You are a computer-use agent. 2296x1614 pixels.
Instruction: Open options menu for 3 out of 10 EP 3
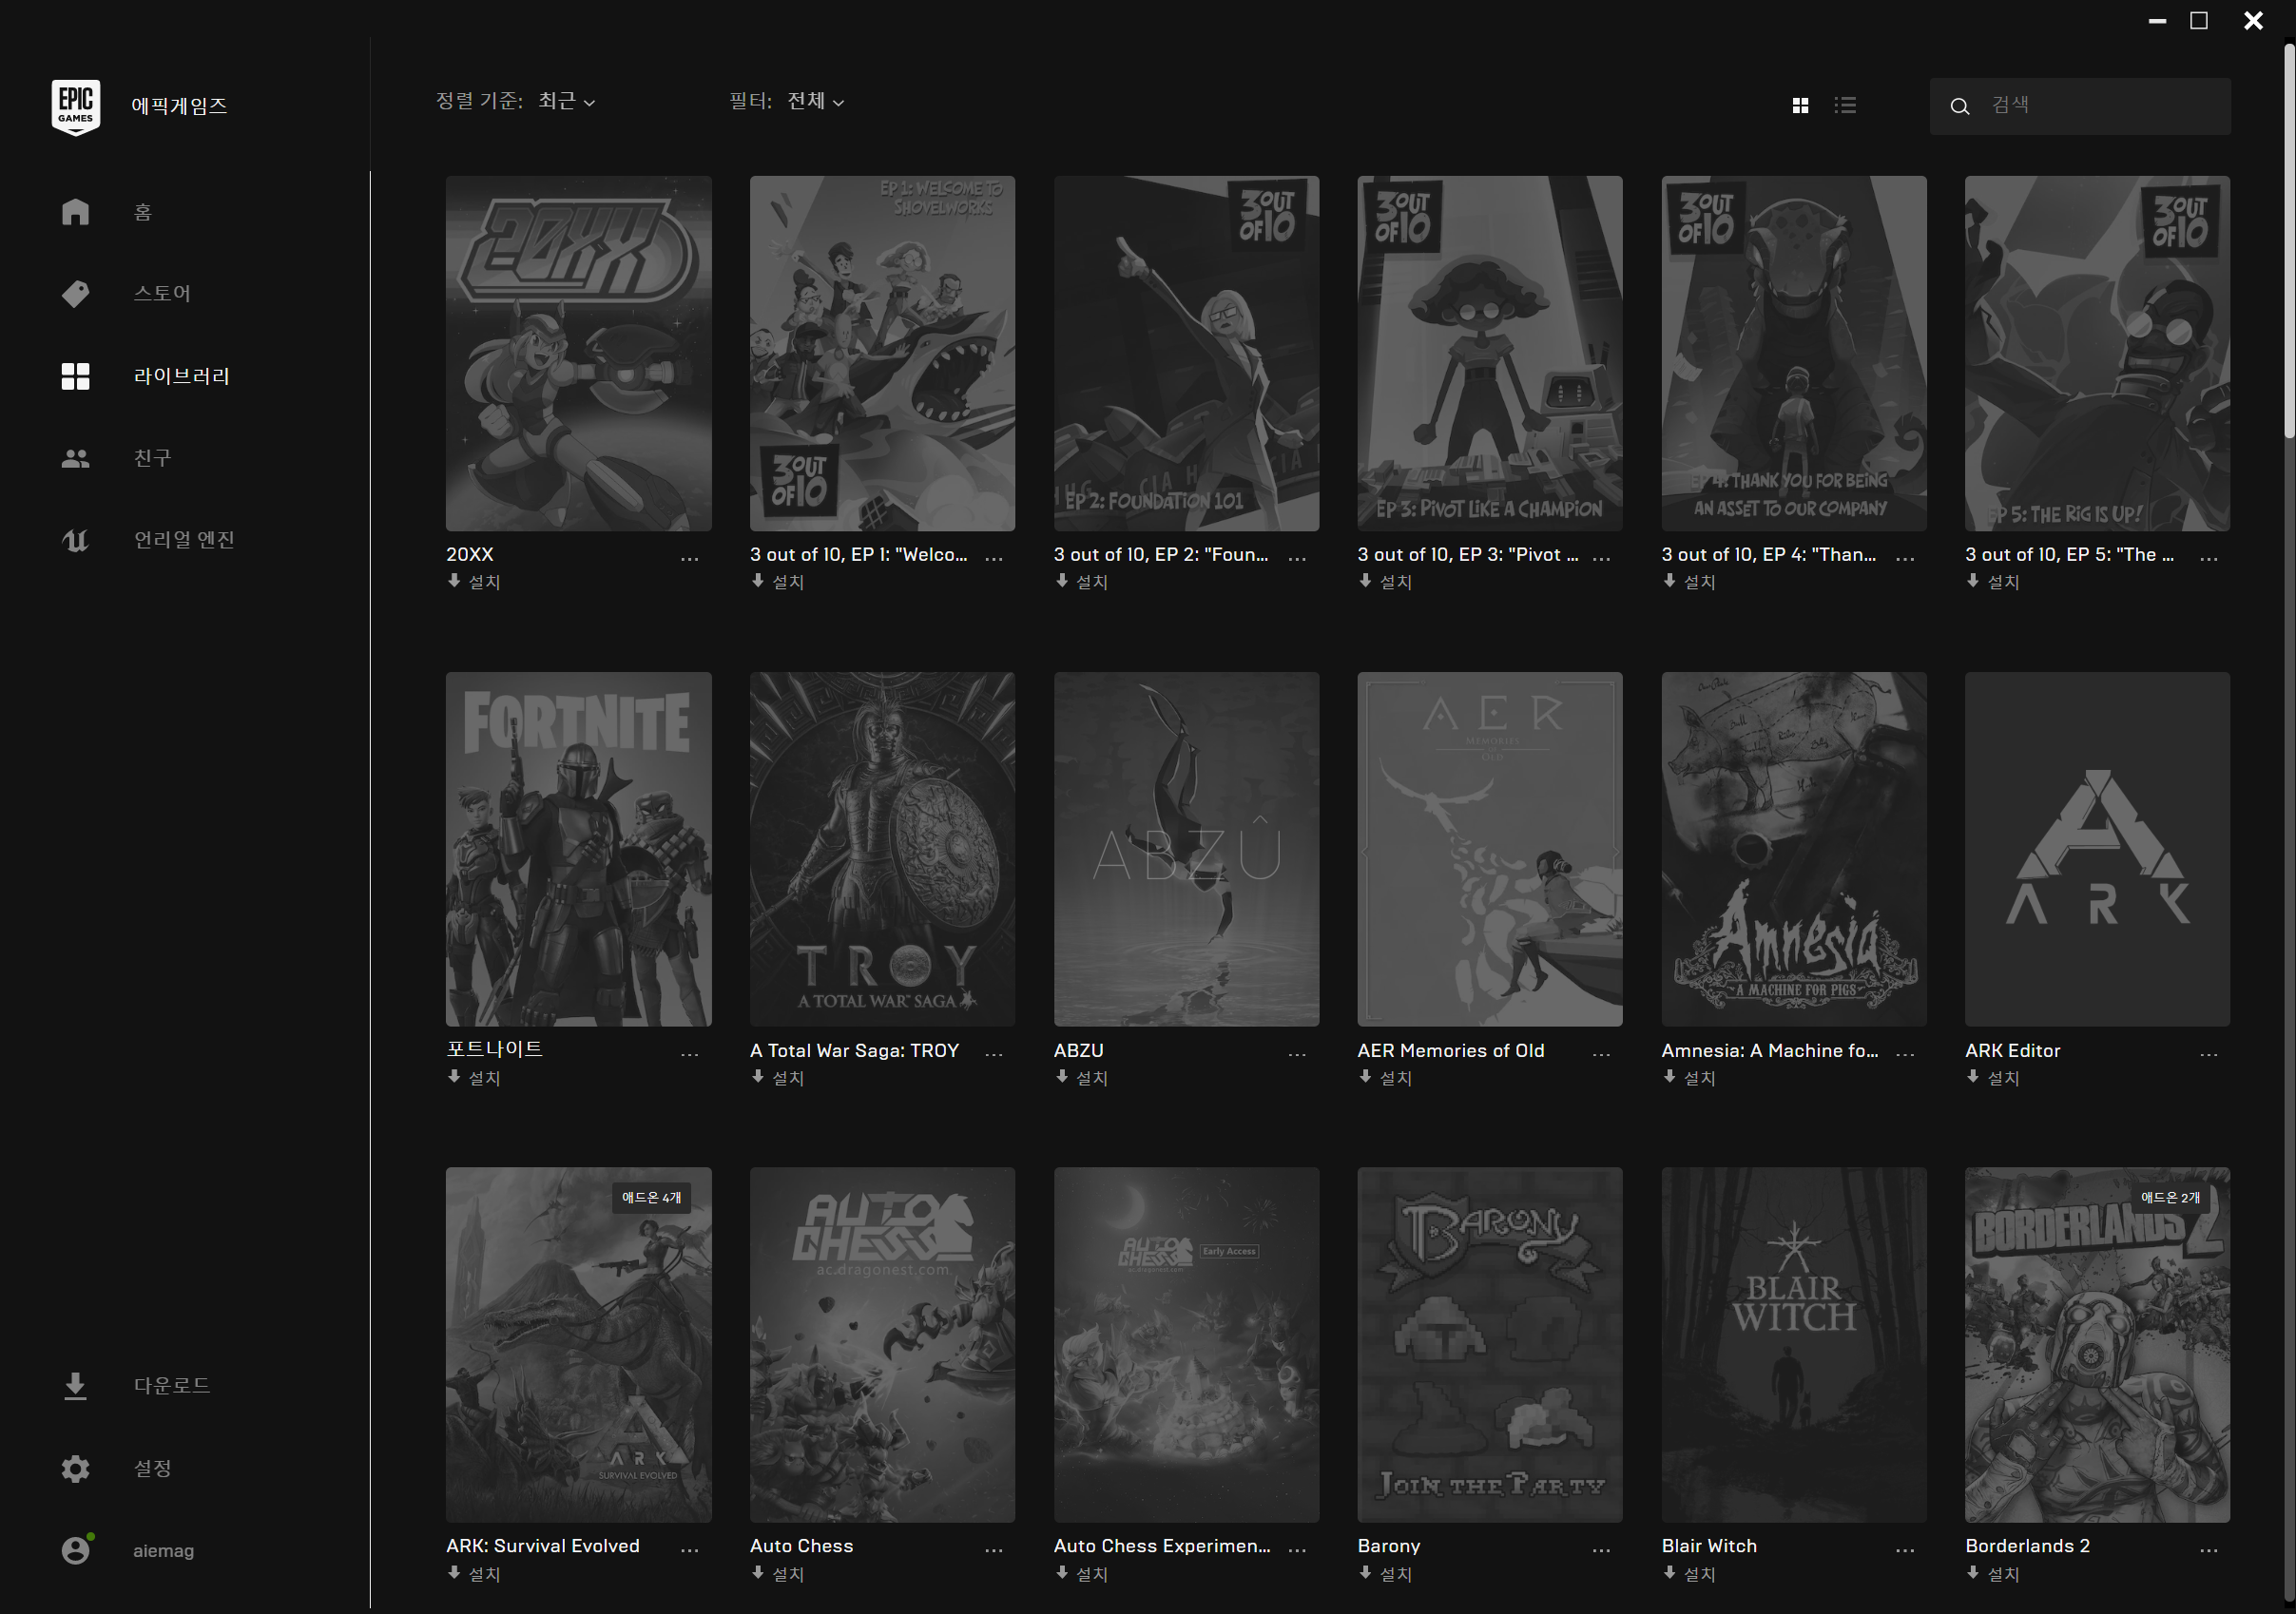click(x=1601, y=559)
